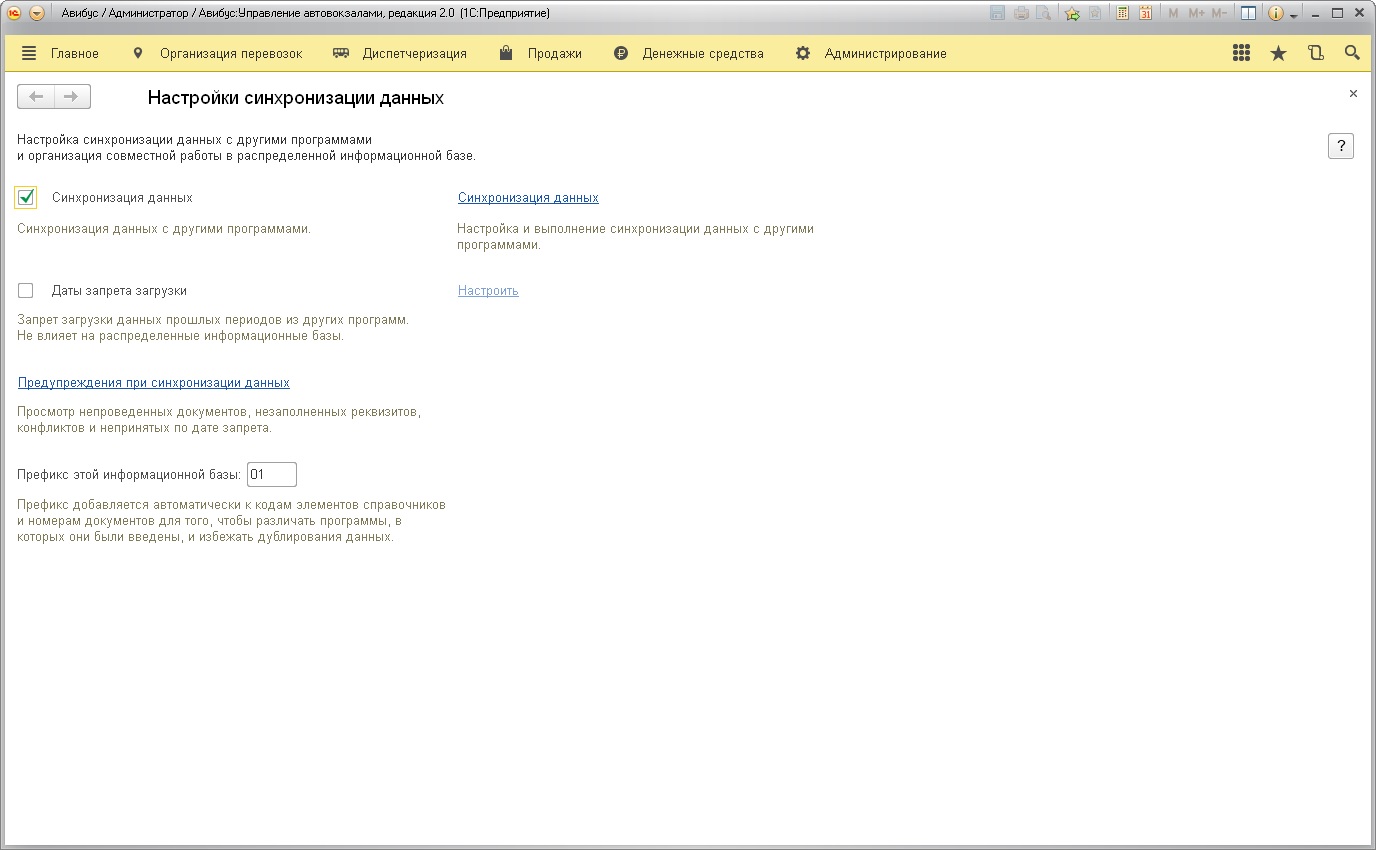Open the calendar icon in the title bar
The image size is (1376, 850).
(x=1145, y=14)
